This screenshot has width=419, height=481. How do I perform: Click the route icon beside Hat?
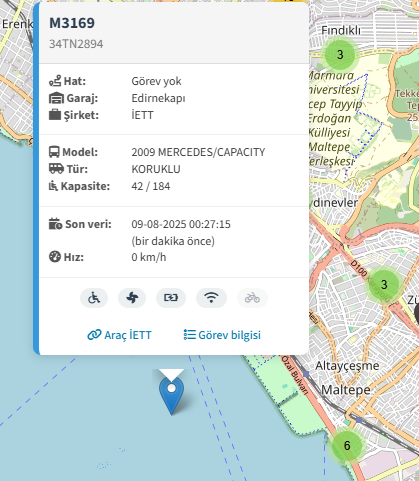(55, 81)
